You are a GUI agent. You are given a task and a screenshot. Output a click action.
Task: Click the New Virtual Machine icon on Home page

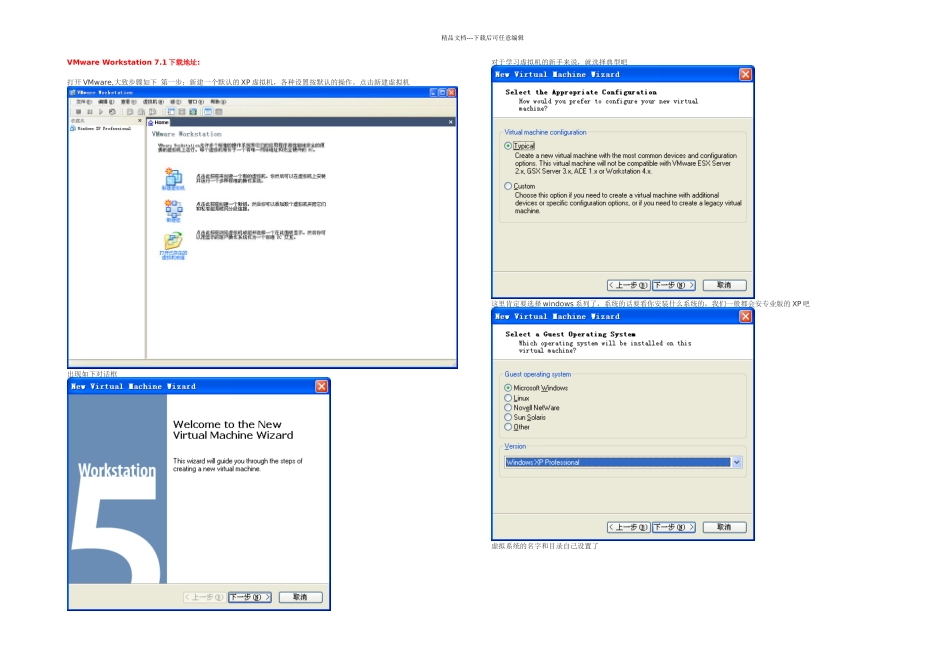coord(173,177)
